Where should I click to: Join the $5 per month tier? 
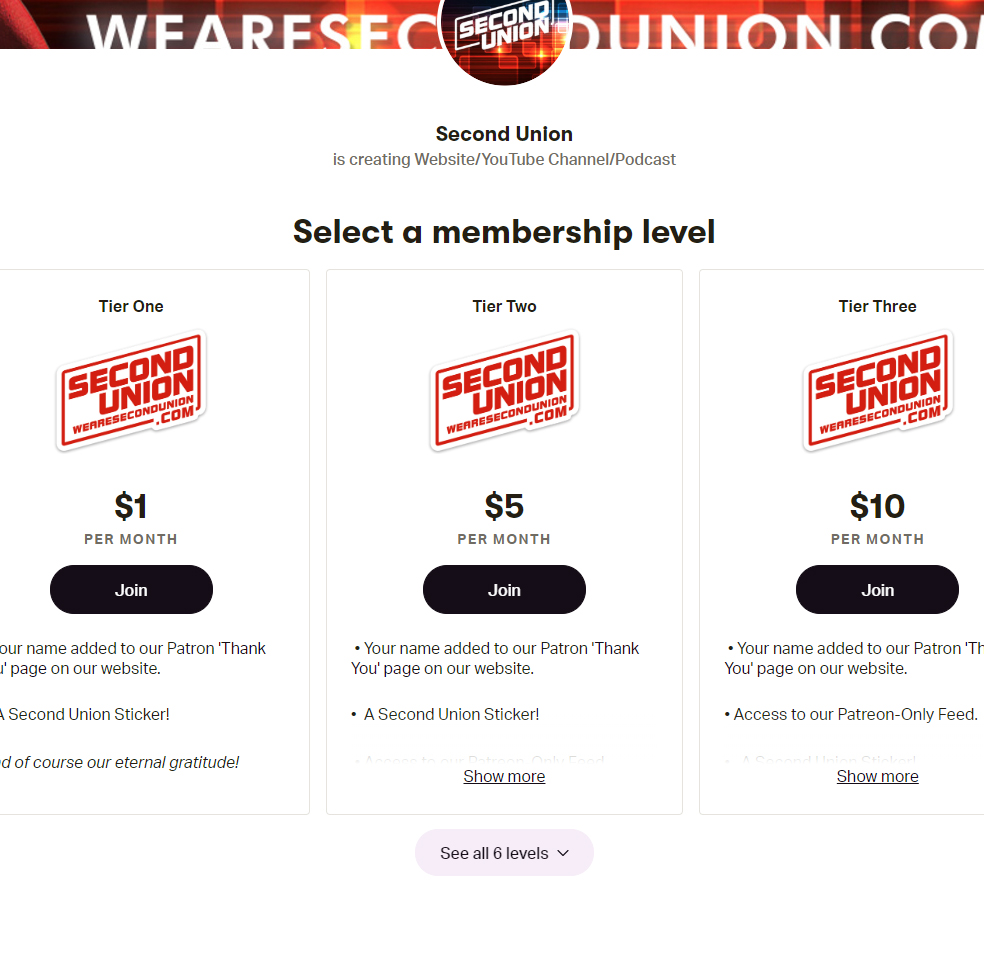click(504, 590)
